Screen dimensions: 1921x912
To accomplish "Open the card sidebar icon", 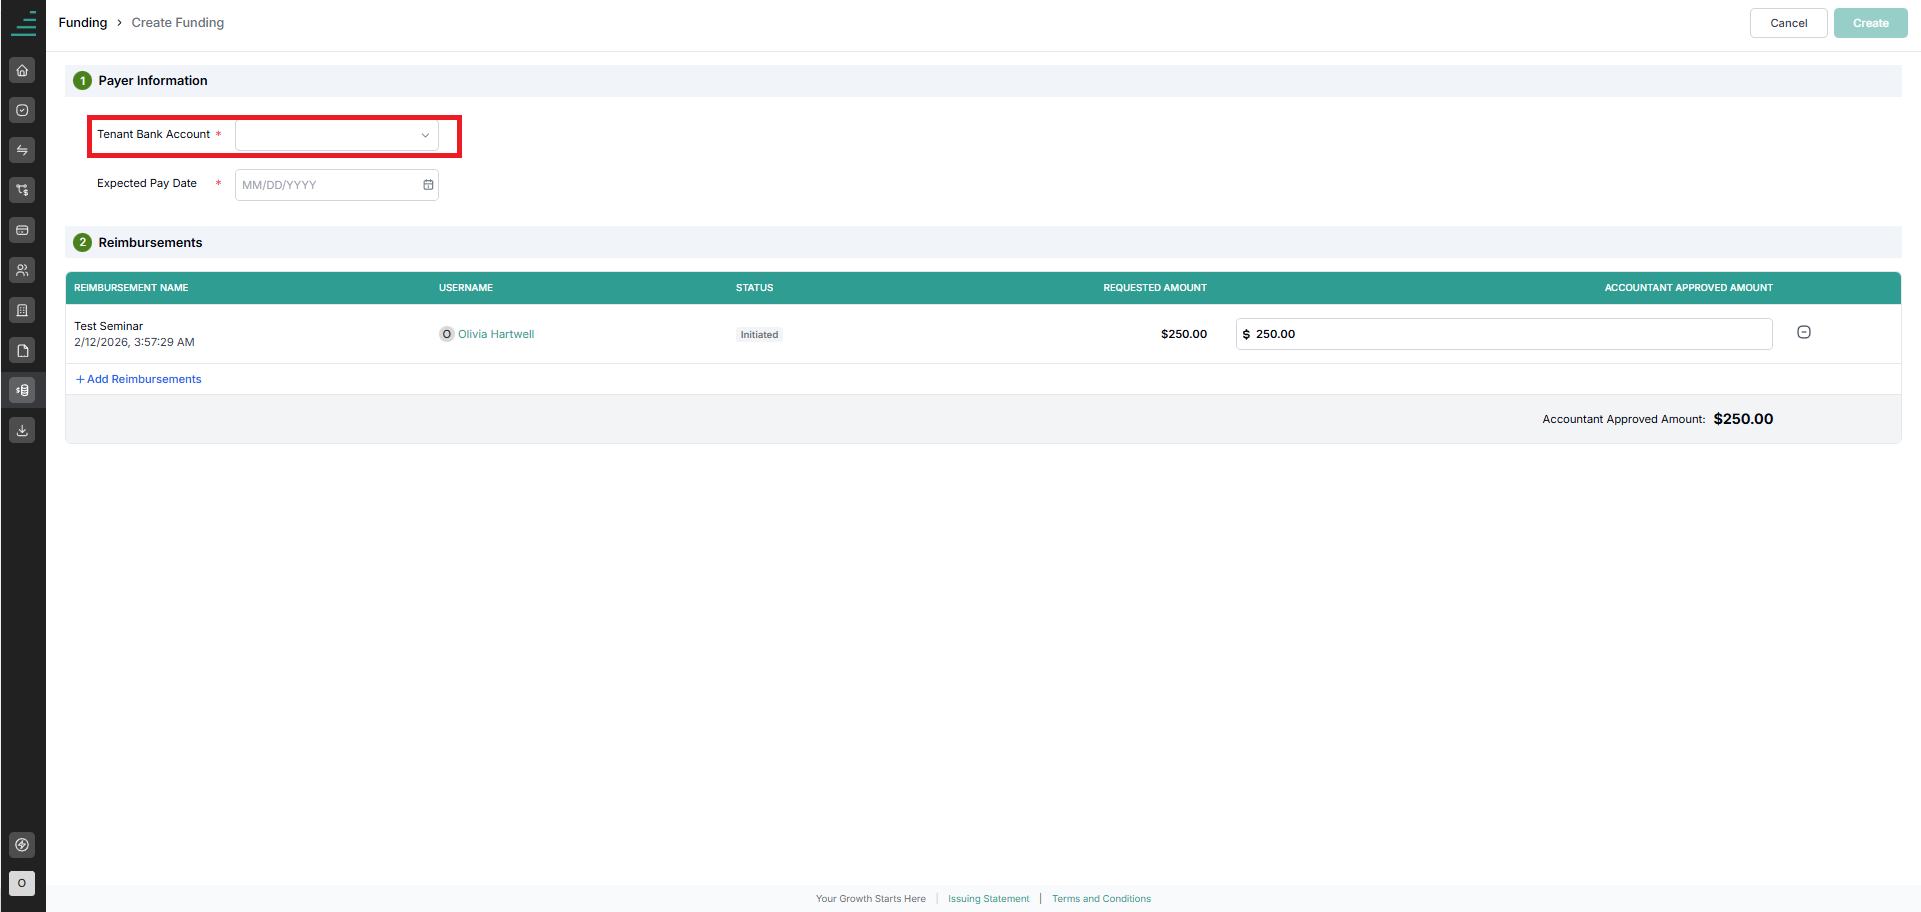I will 22,230.
